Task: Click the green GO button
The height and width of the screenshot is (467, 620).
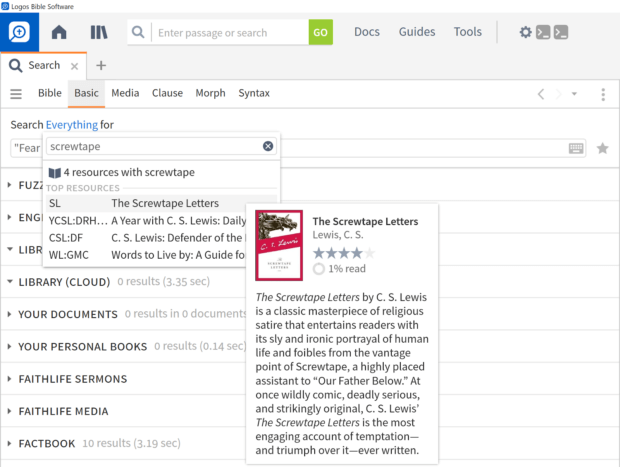Action: pos(320,32)
